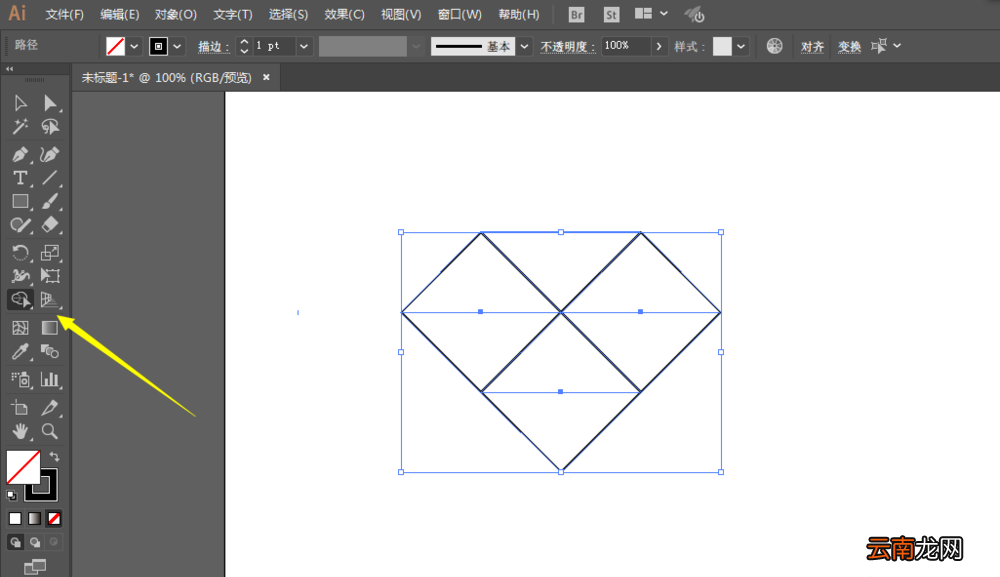Expand the control bar stroke color dropdown
Viewport: 1000px width, 577px height.
tap(177, 46)
